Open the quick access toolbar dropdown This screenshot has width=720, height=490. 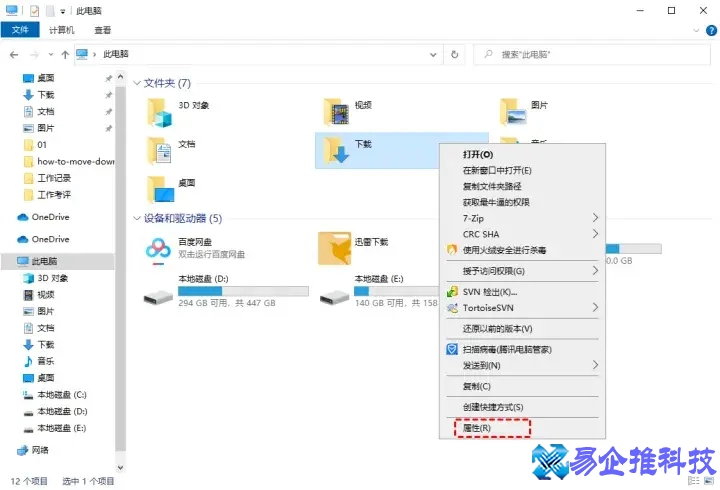(x=63, y=11)
